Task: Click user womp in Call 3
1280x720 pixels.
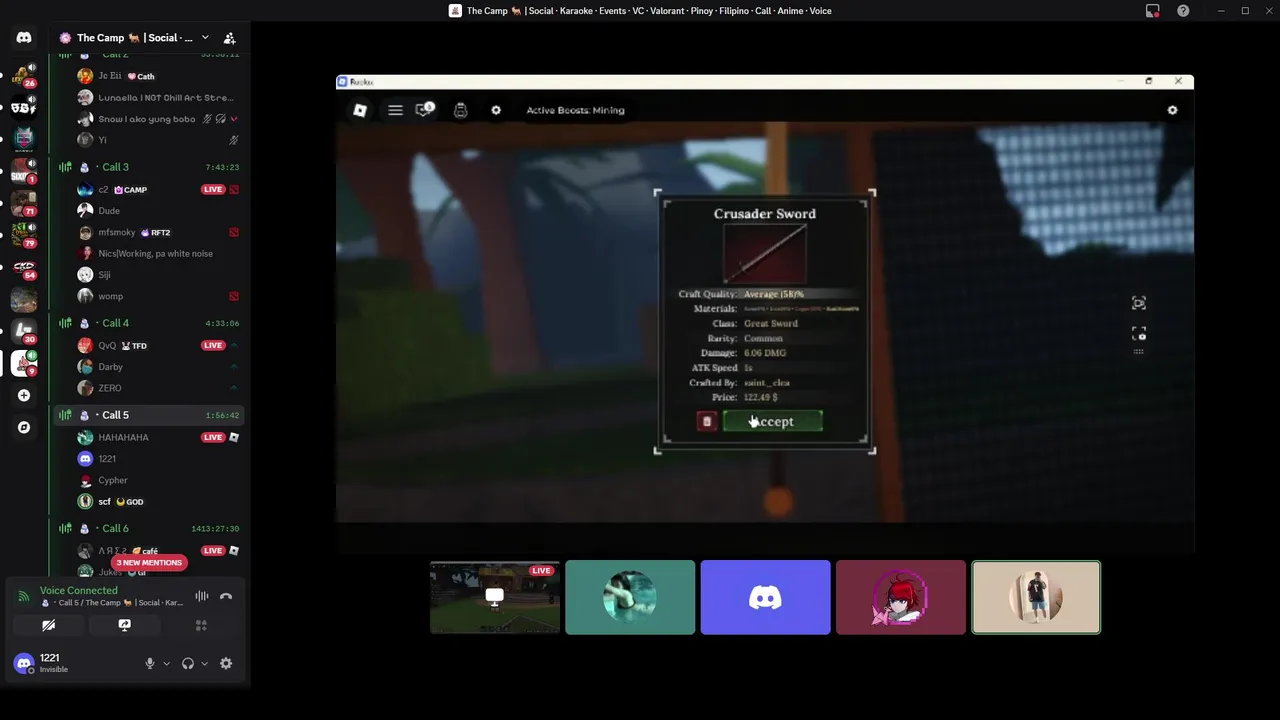Action: pyautogui.click(x=158, y=296)
